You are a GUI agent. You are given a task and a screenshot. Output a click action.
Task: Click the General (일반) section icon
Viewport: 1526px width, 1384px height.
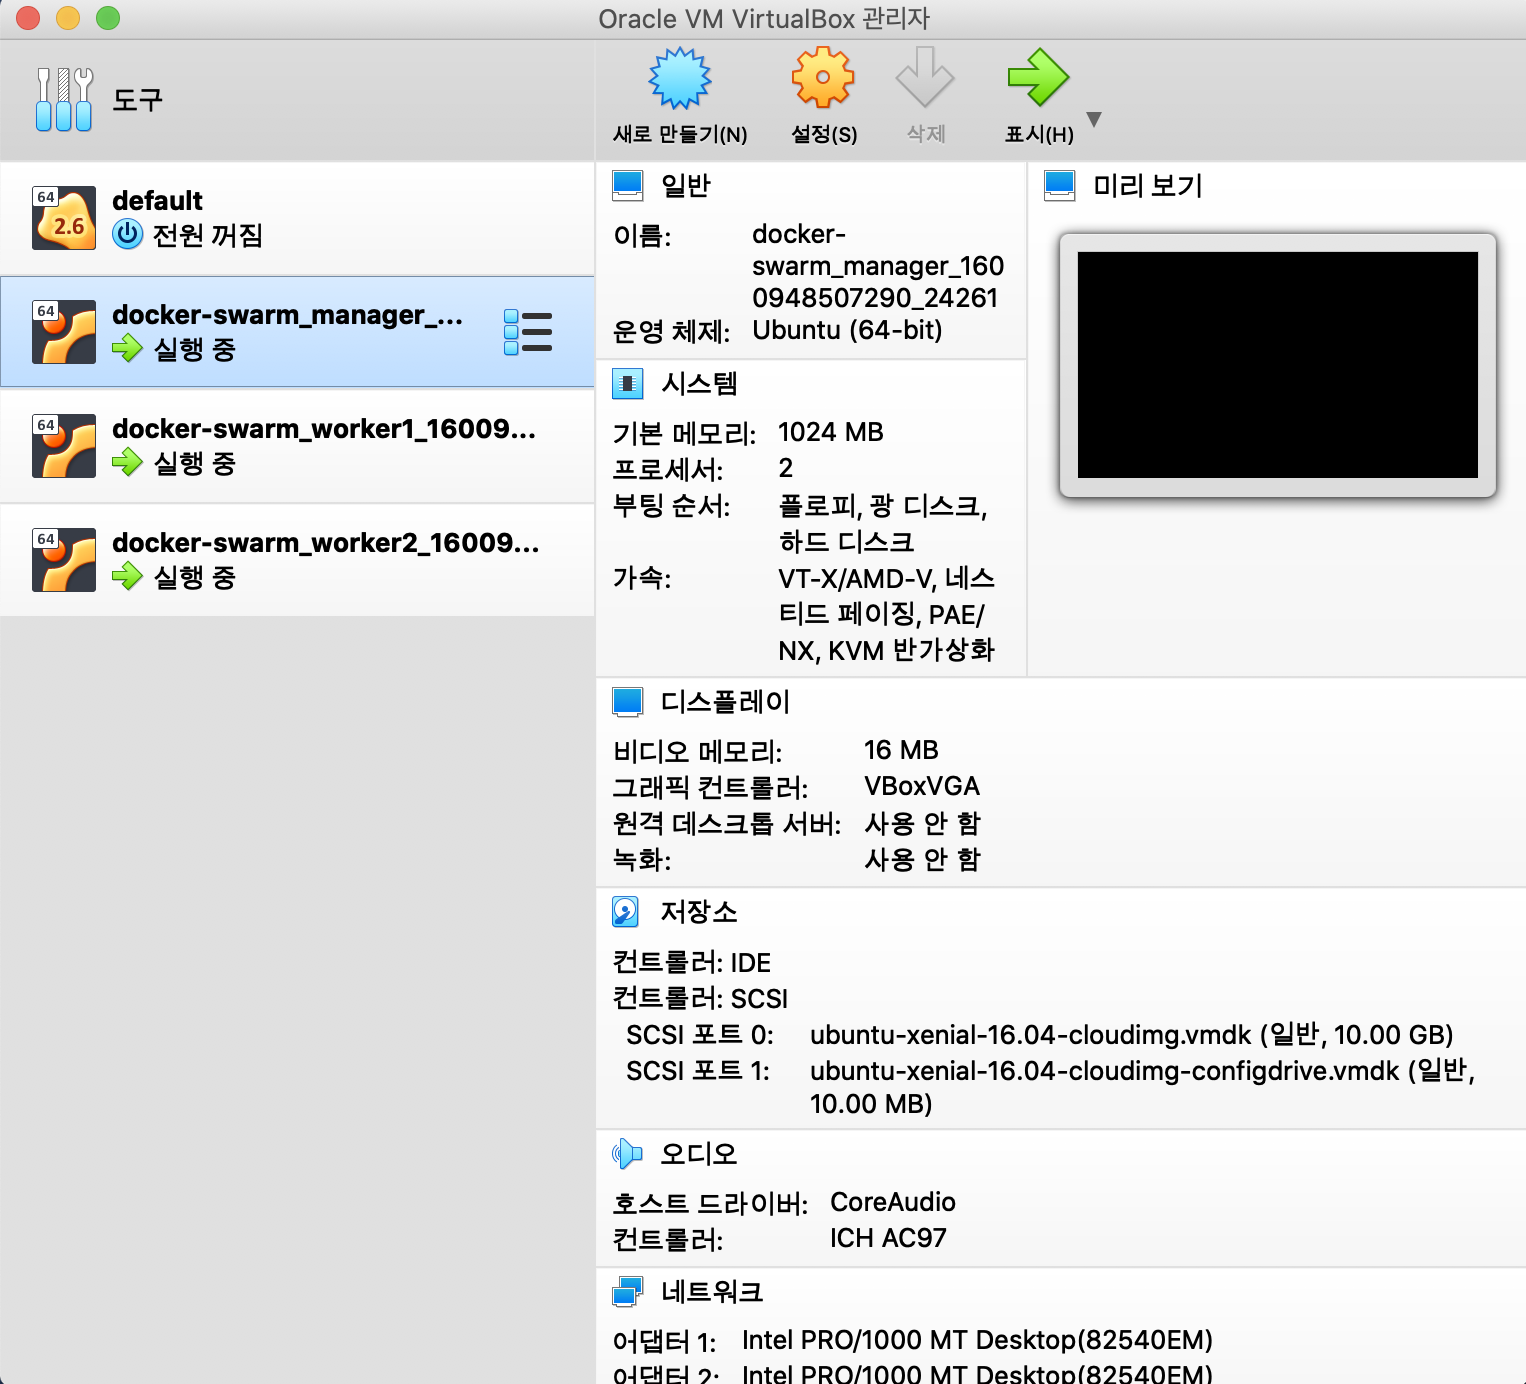click(628, 186)
